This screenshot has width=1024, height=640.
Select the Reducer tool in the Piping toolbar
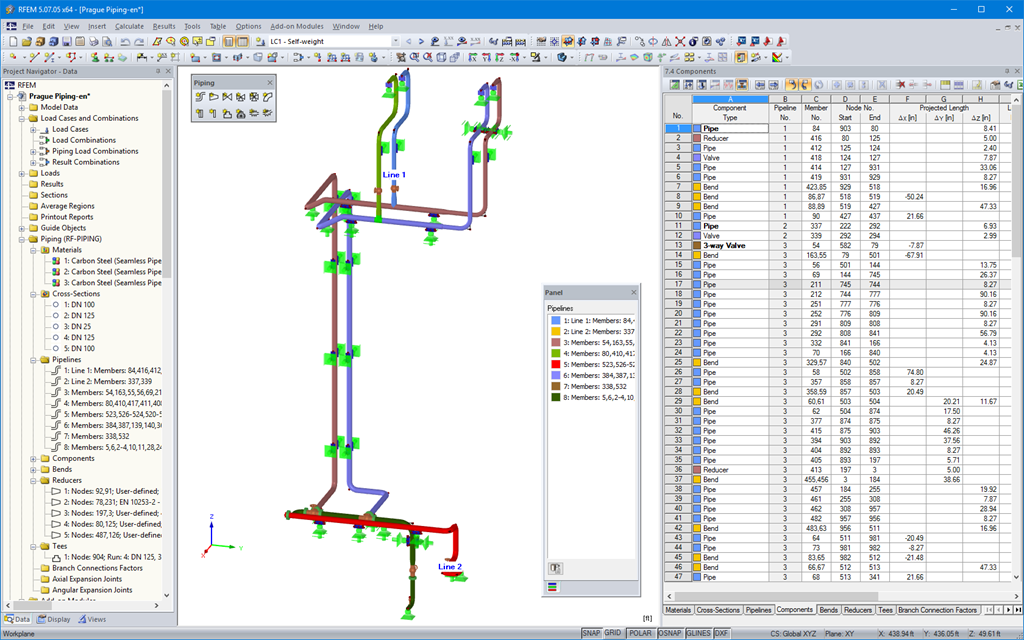pyautogui.click(x=214, y=97)
